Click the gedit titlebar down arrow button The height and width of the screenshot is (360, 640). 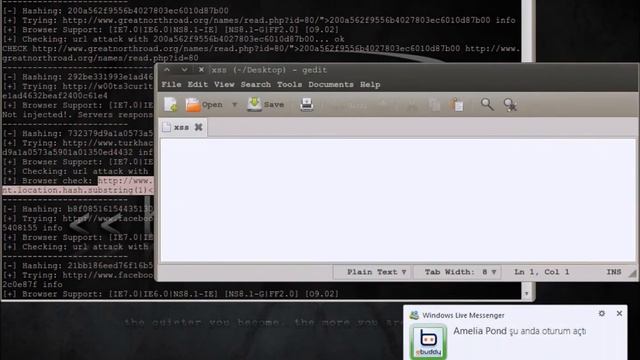point(184,70)
